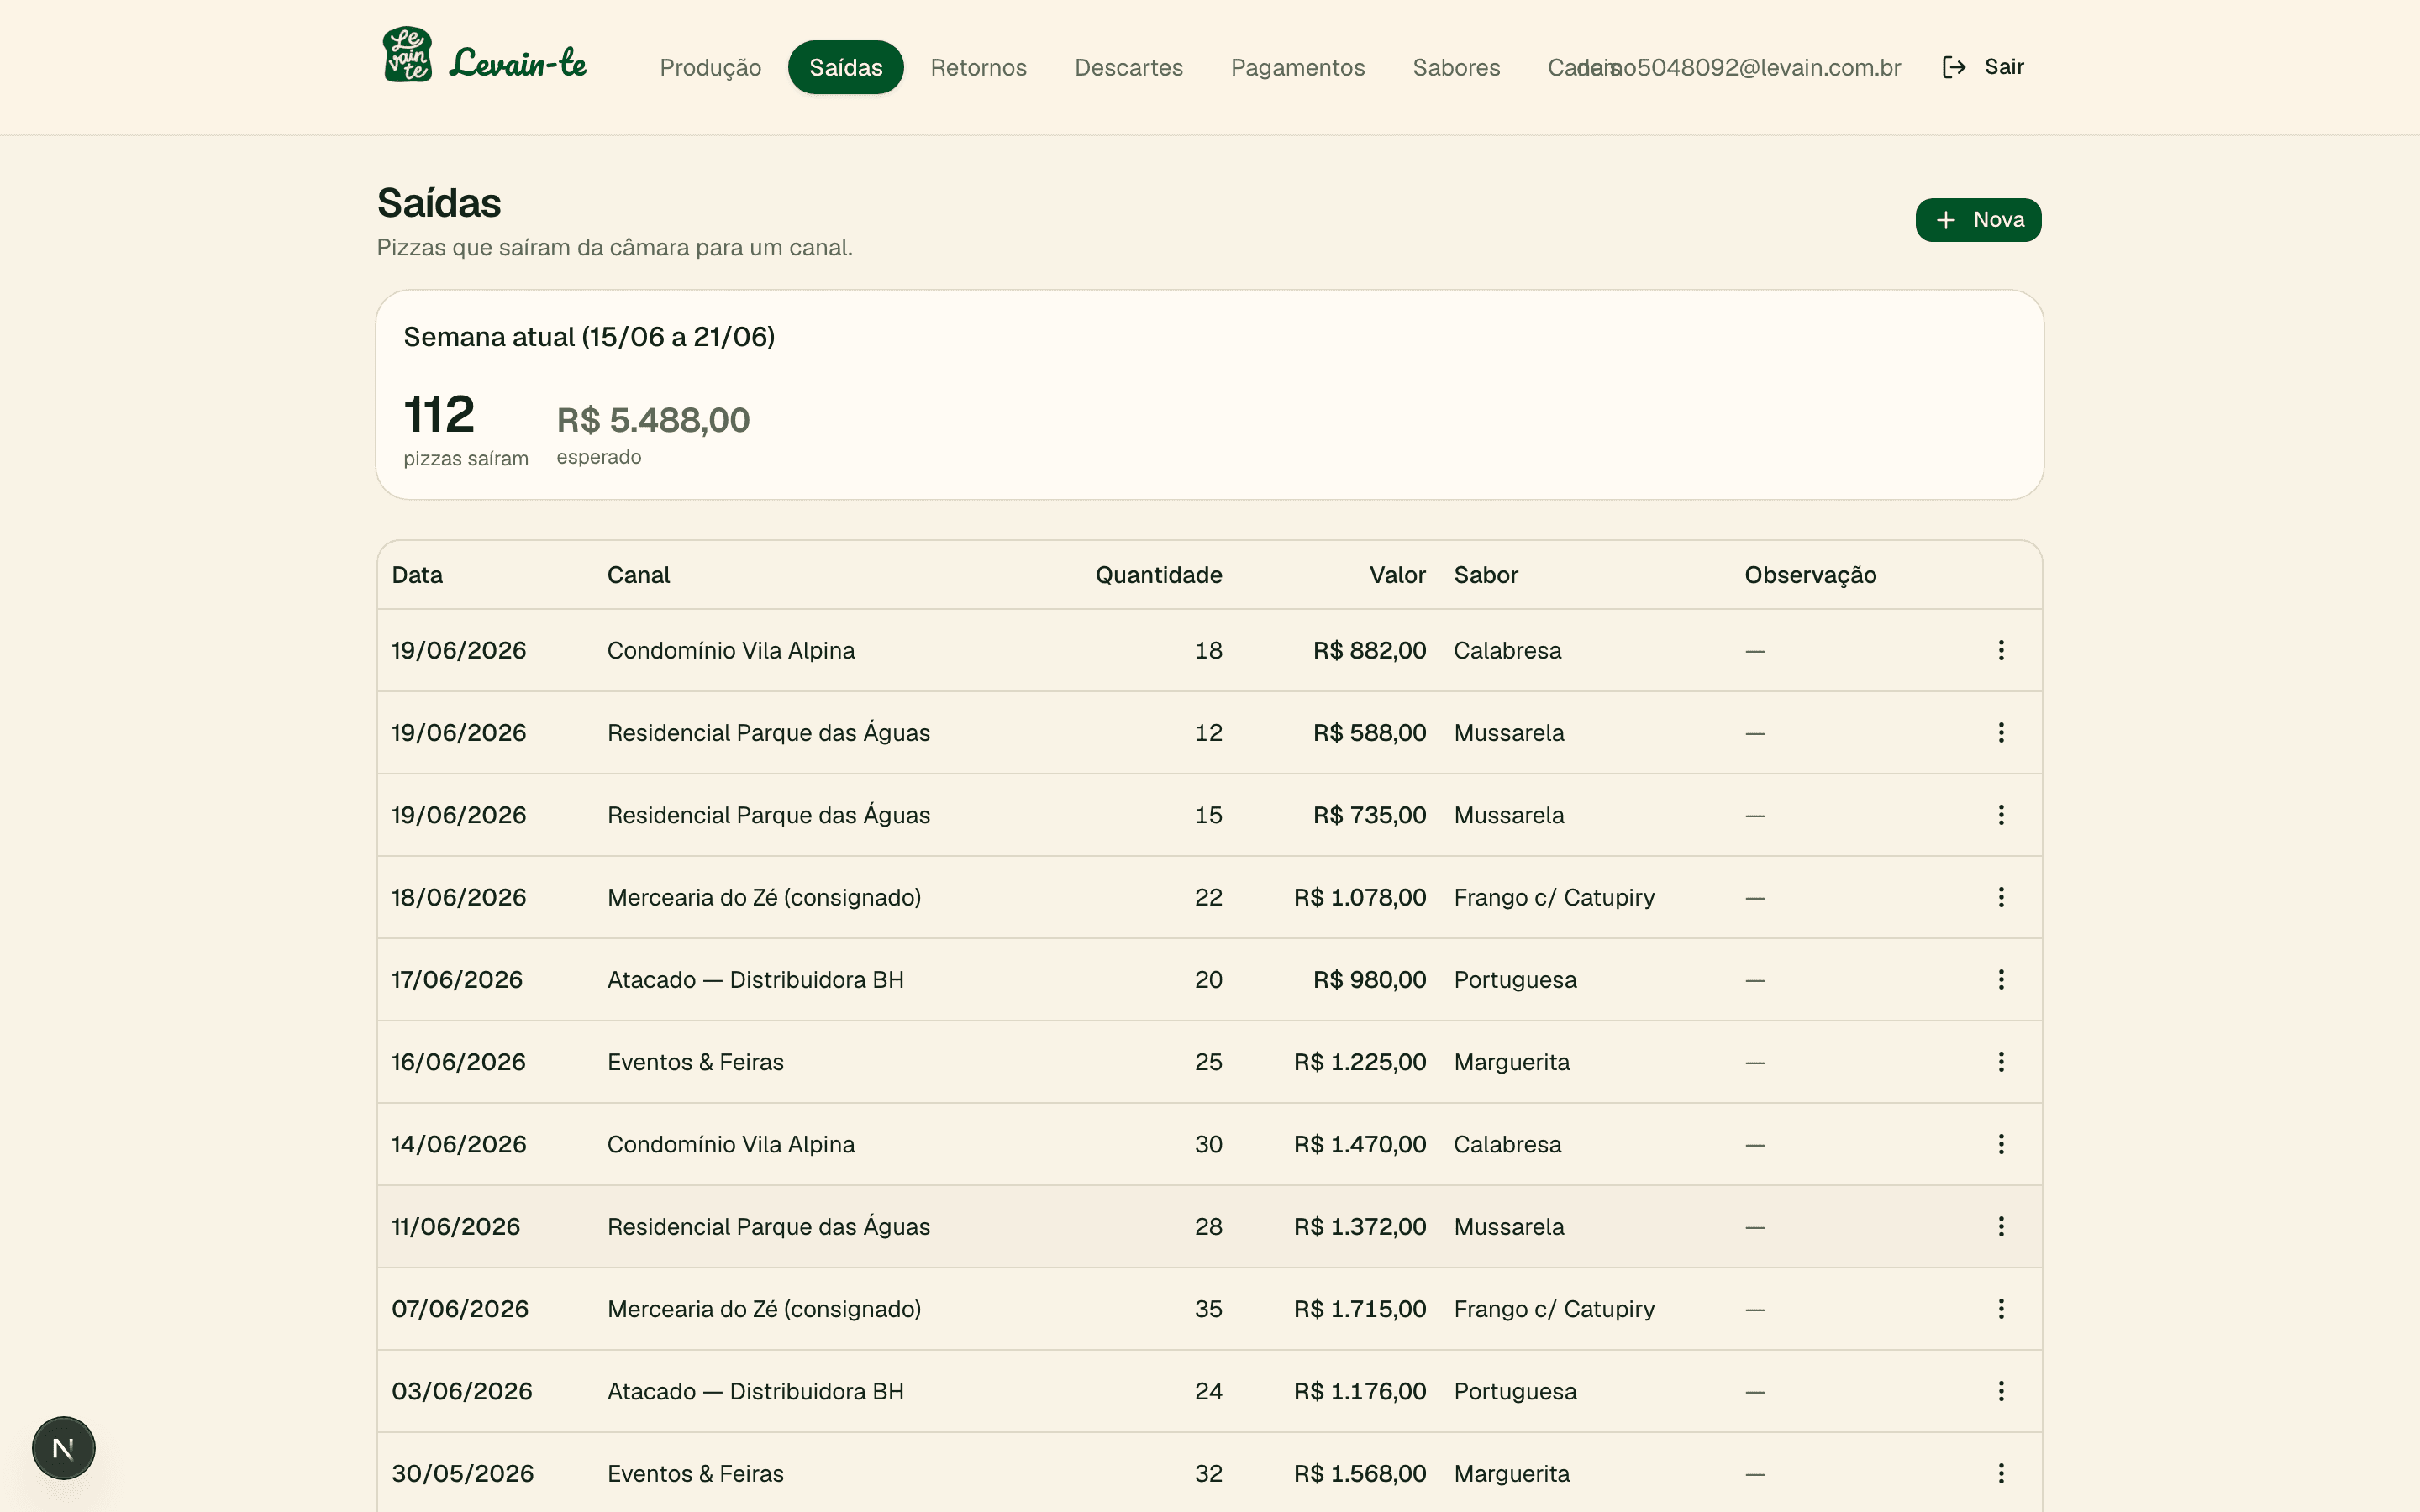Expand options for 07/06/2026 Frango row
Viewport: 2420px width, 1512px height.
[x=2001, y=1309]
